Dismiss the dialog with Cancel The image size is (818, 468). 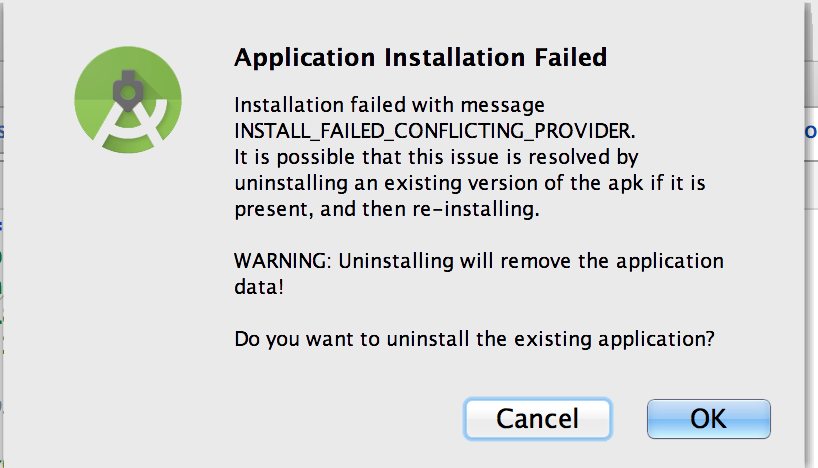pyautogui.click(x=537, y=419)
